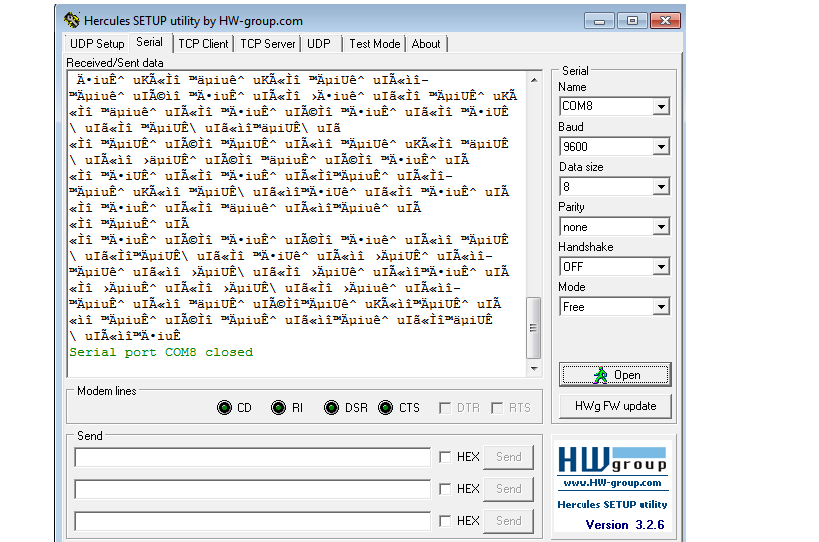This screenshot has width=819, height=542.
Task: Switch to the UDP Setup tab
Action: [x=97, y=44]
